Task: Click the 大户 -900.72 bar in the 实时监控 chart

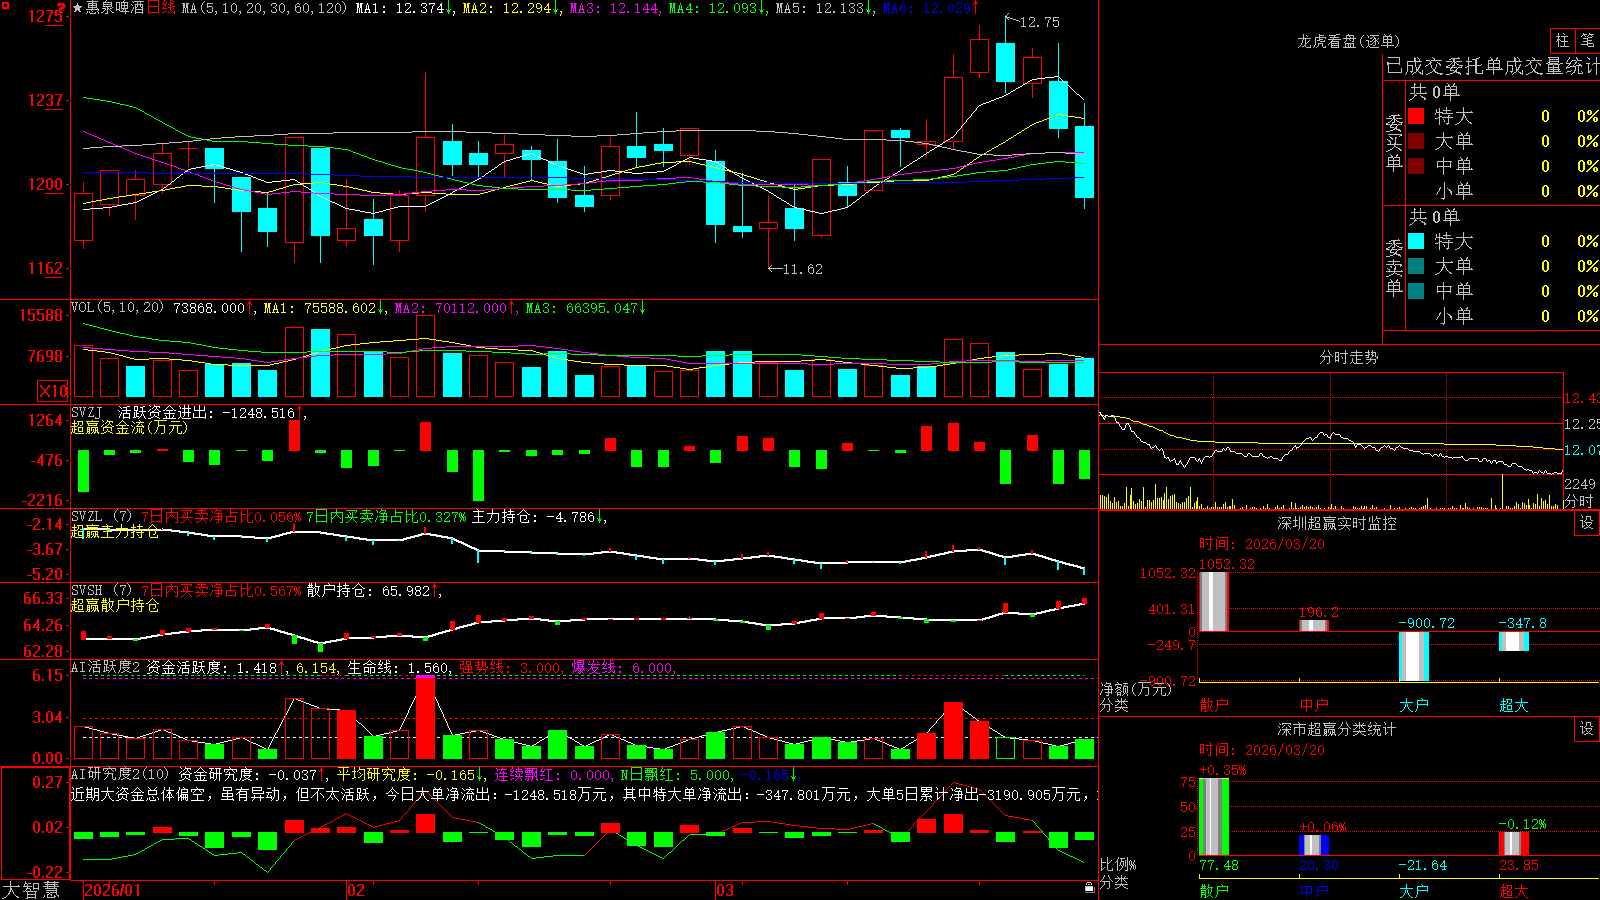Action: (x=1413, y=656)
